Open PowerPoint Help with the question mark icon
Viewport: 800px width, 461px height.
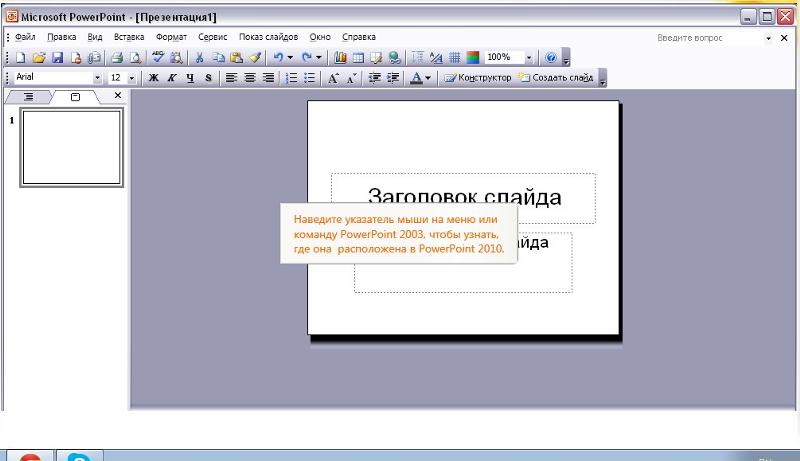point(551,58)
